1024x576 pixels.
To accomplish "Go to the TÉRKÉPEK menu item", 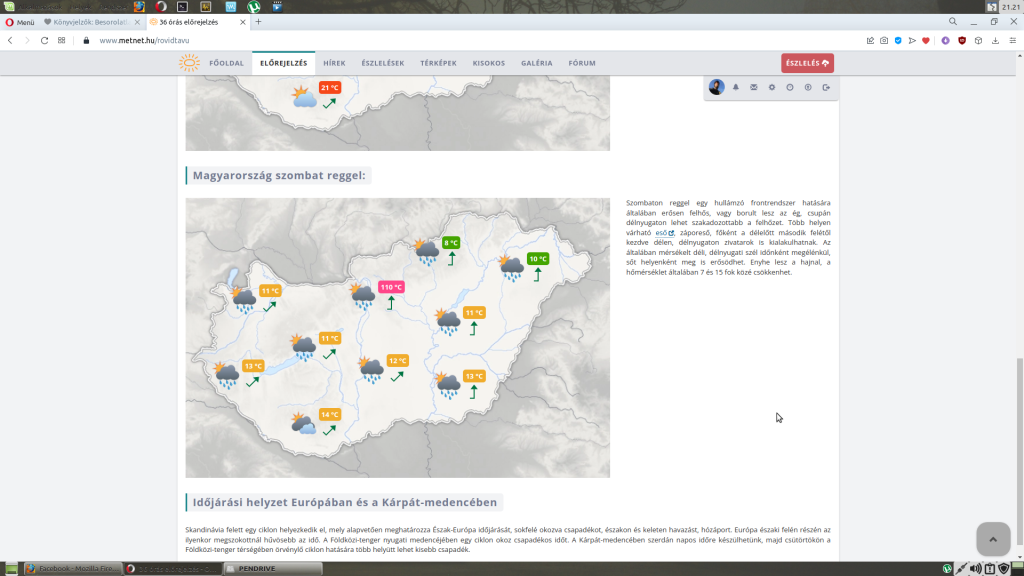I will [x=438, y=63].
